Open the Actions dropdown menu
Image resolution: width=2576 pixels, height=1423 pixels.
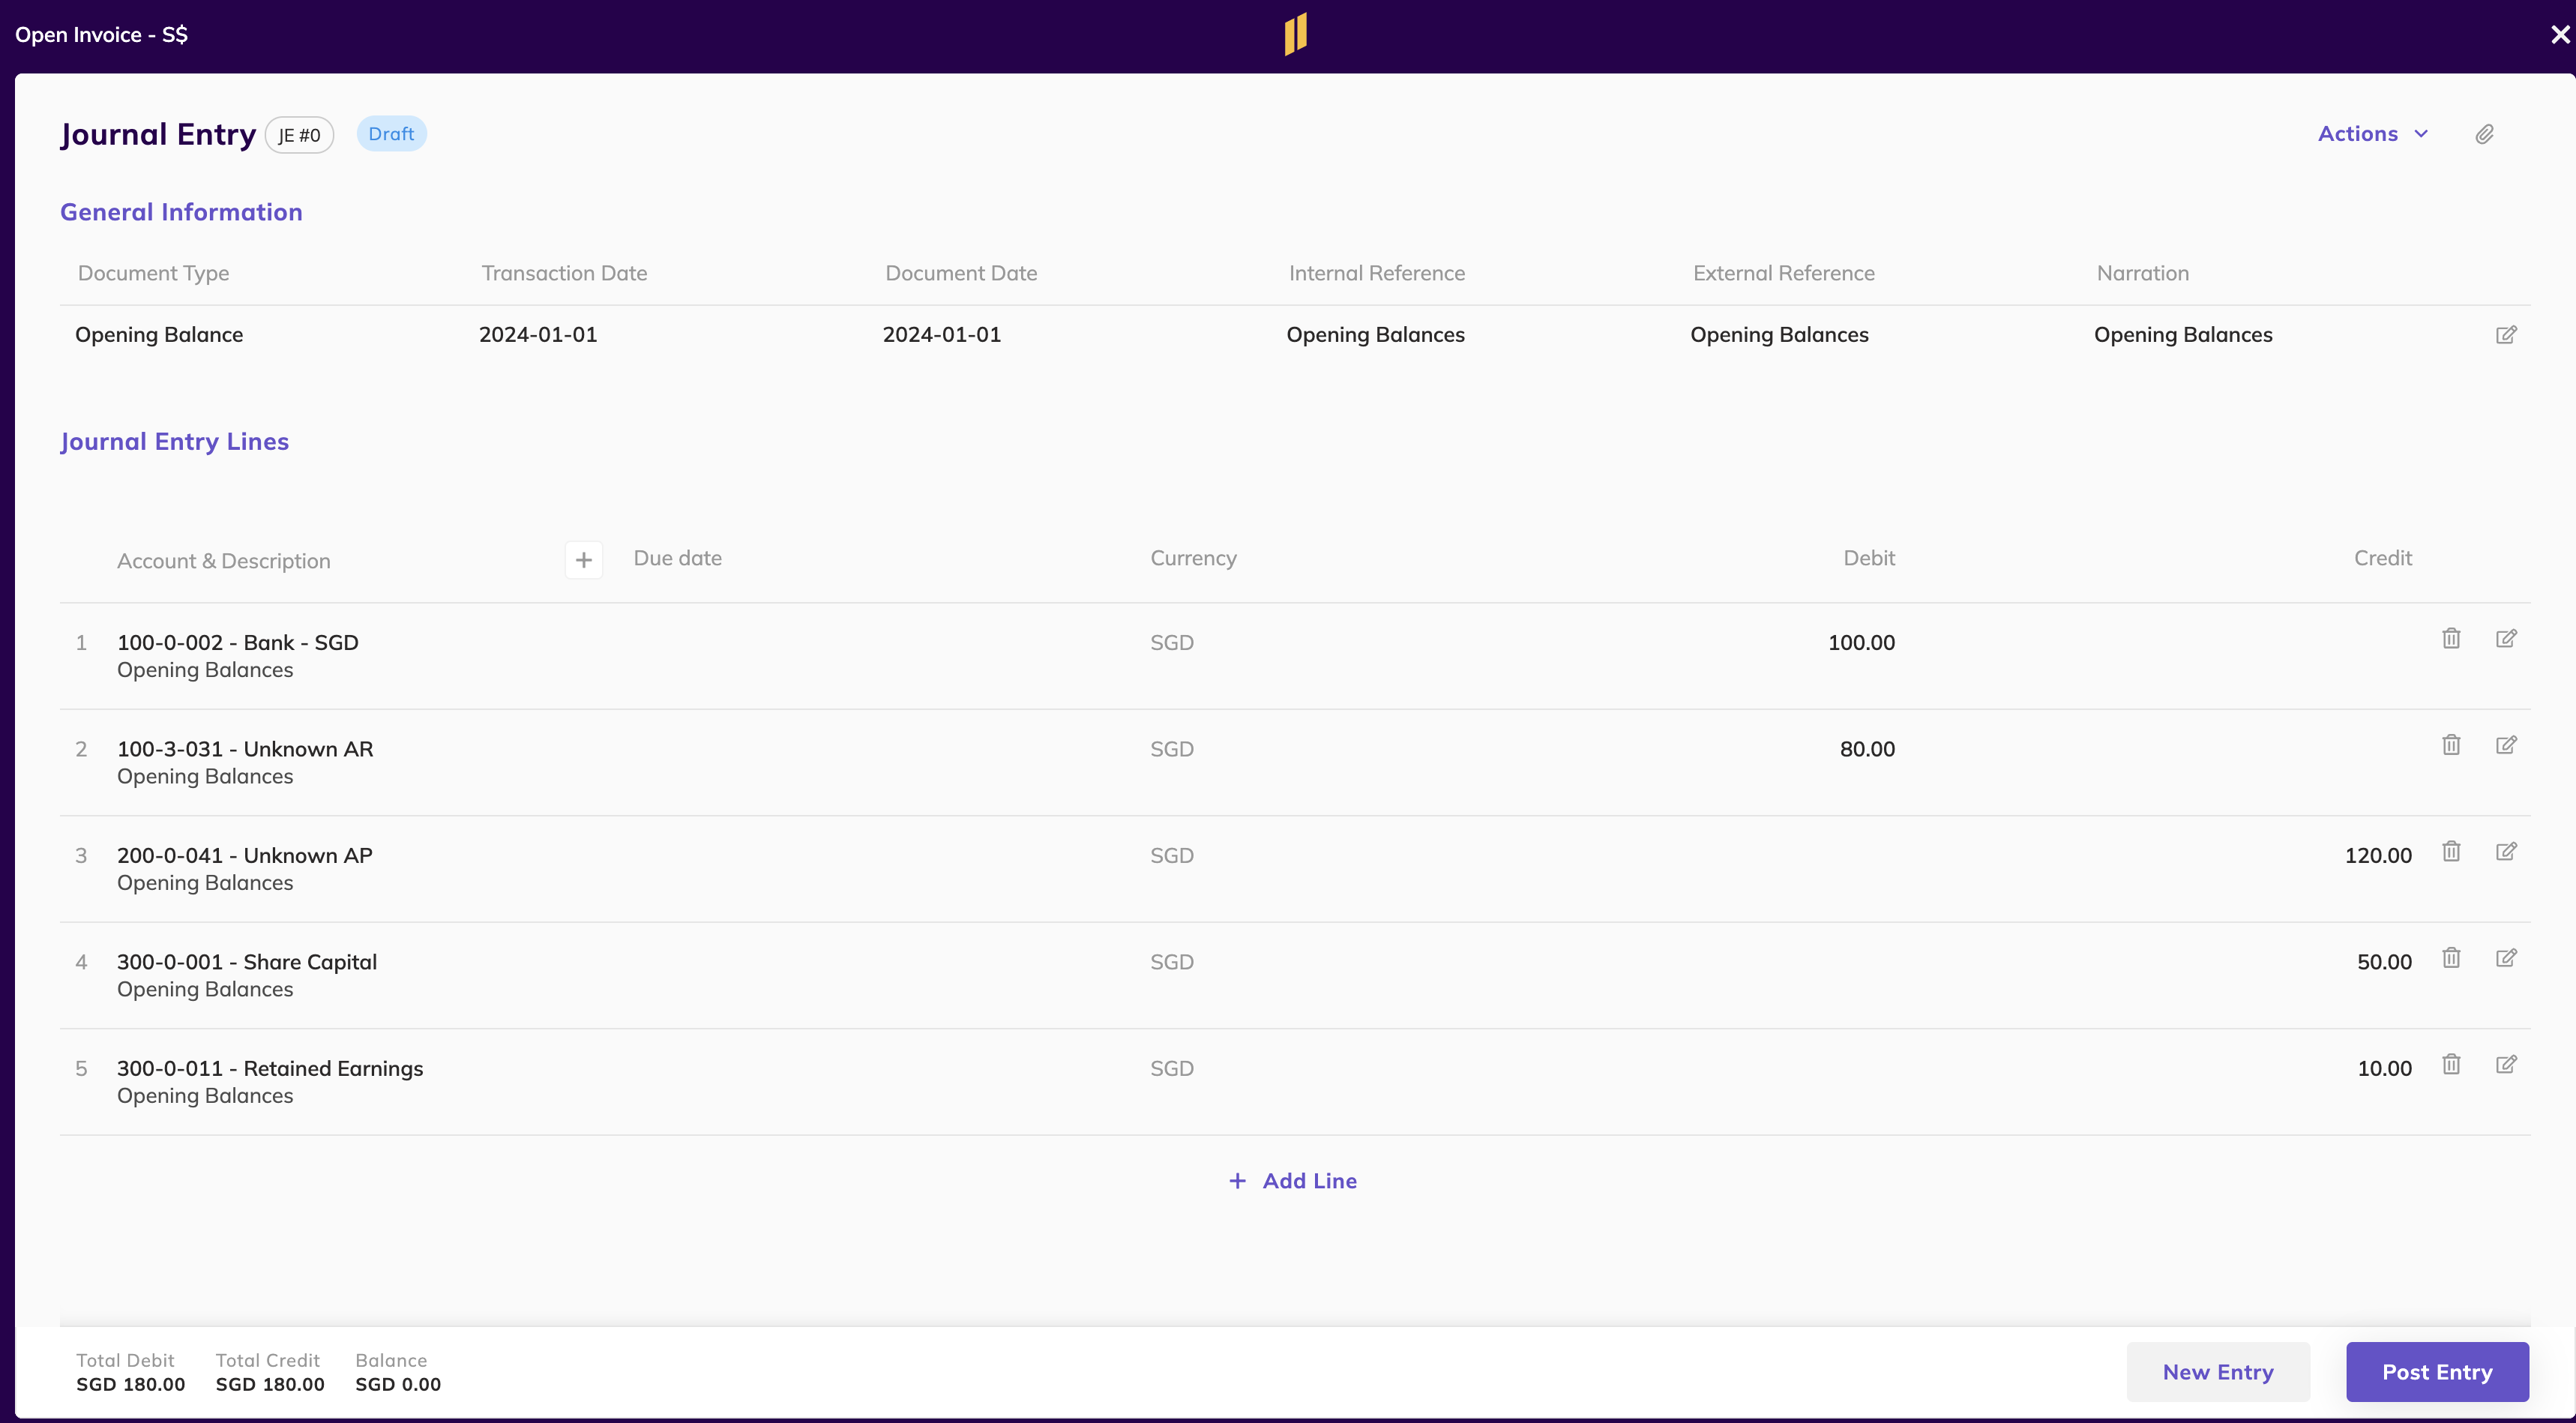coord(2373,134)
